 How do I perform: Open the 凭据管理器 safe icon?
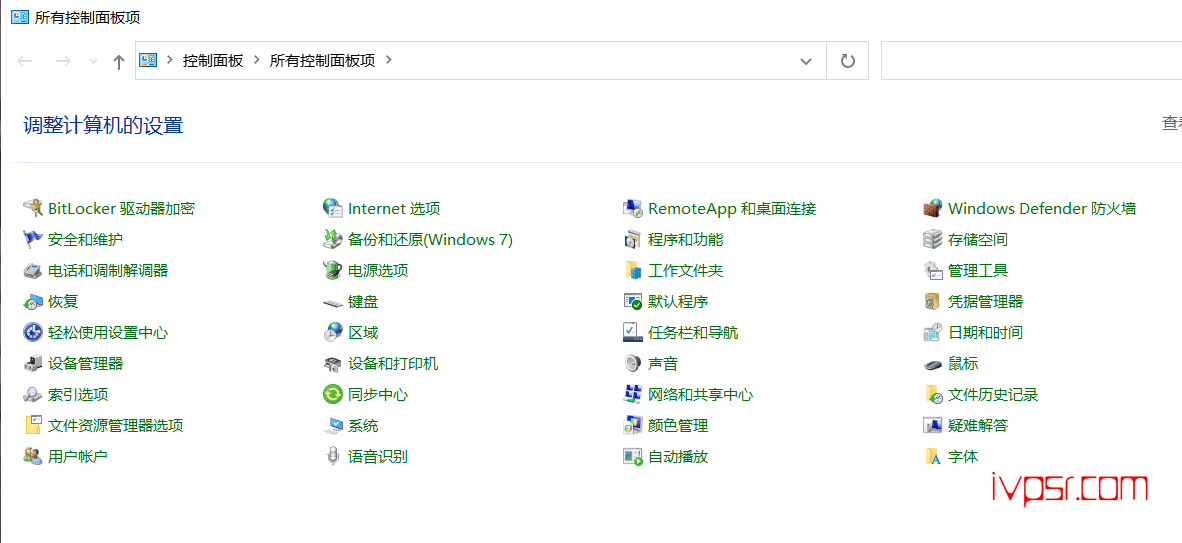933,302
